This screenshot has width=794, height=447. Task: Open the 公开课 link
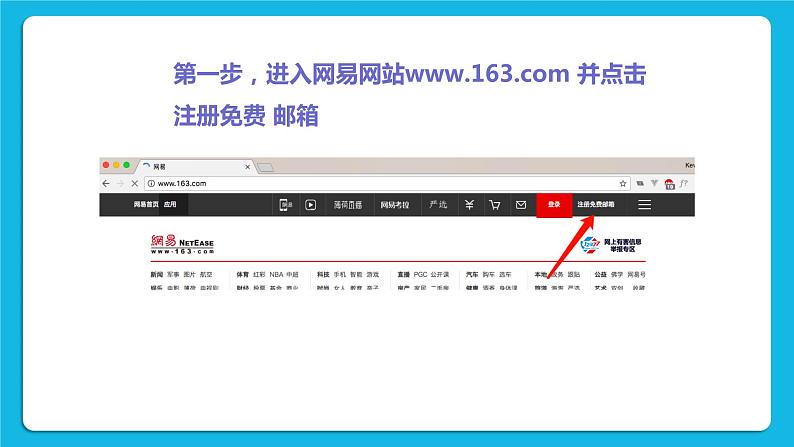tap(440, 274)
